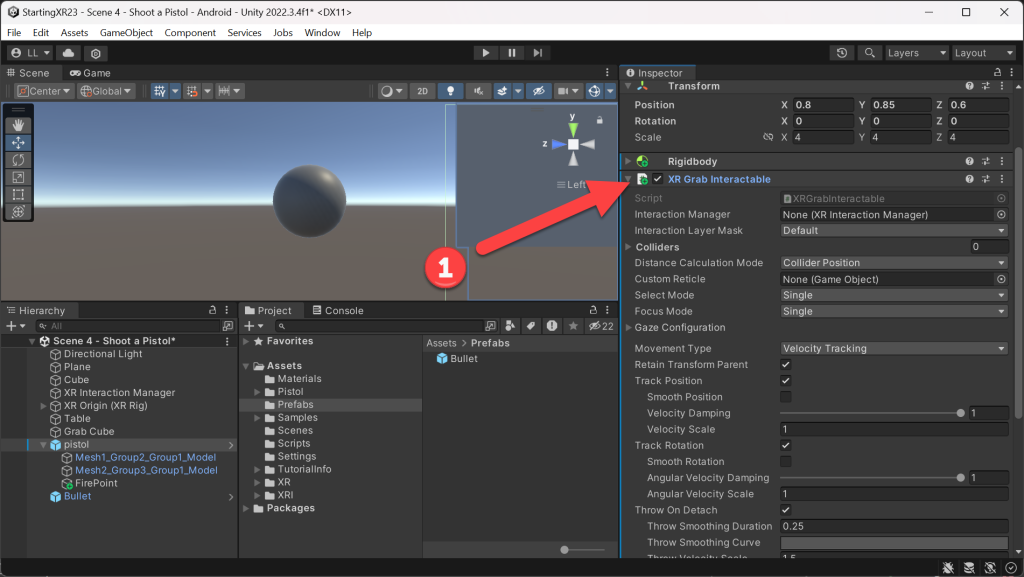Toggle hidden packages count icon
The image size is (1024, 577).
(x=601, y=326)
